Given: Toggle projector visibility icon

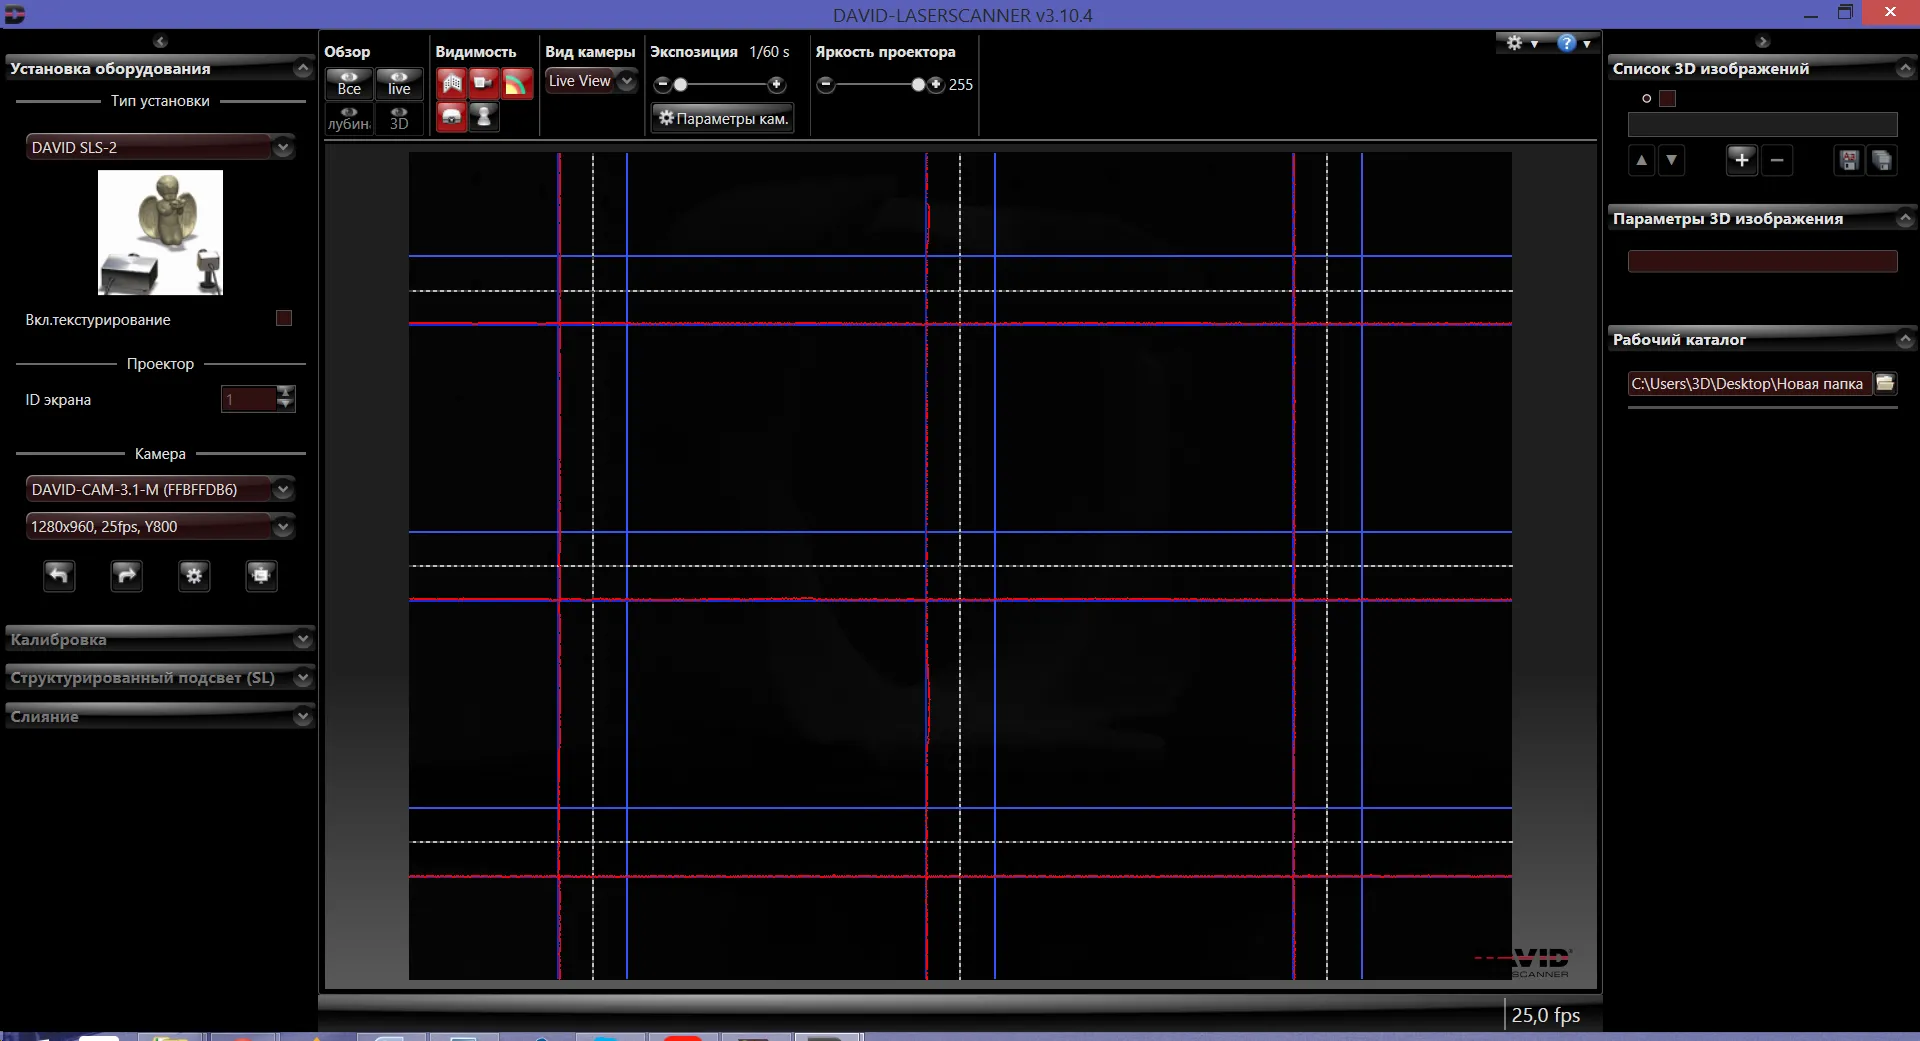Looking at the screenshot, I should (x=452, y=116).
